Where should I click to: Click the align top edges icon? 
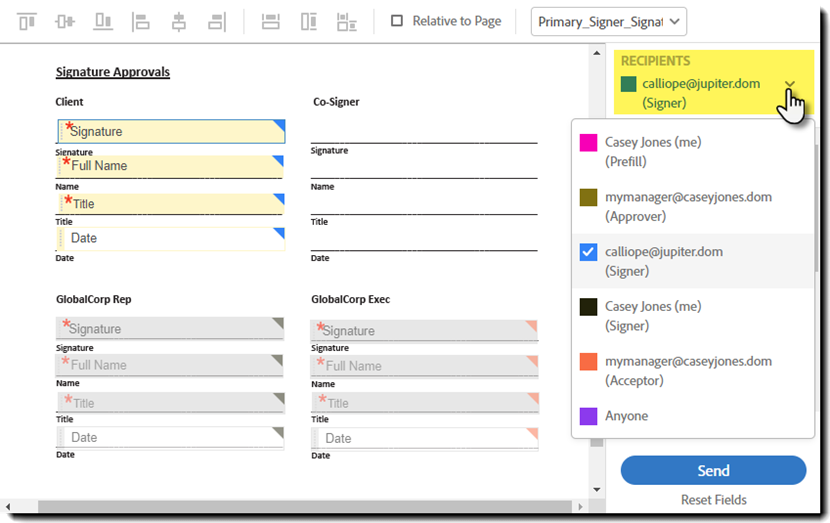27,21
